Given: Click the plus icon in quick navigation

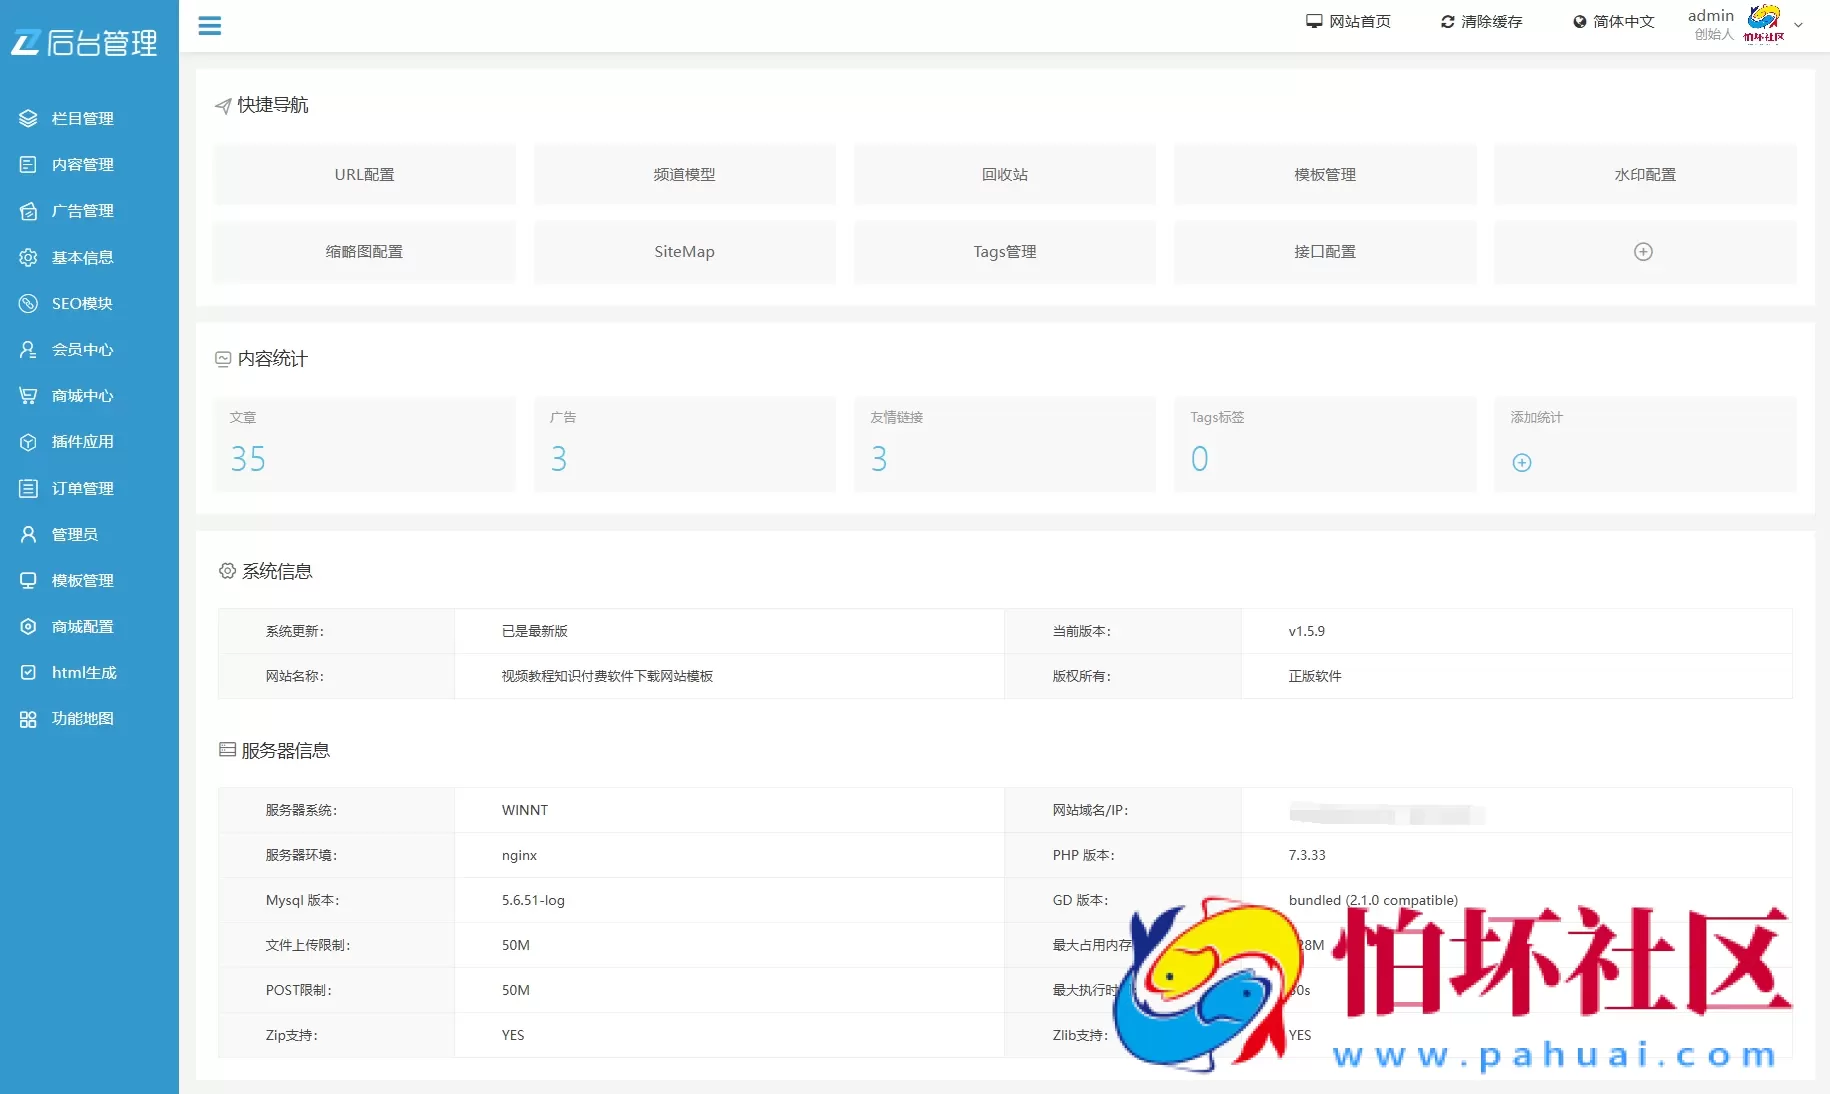Looking at the screenshot, I should pyautogui.click(x=1644, y=252).
